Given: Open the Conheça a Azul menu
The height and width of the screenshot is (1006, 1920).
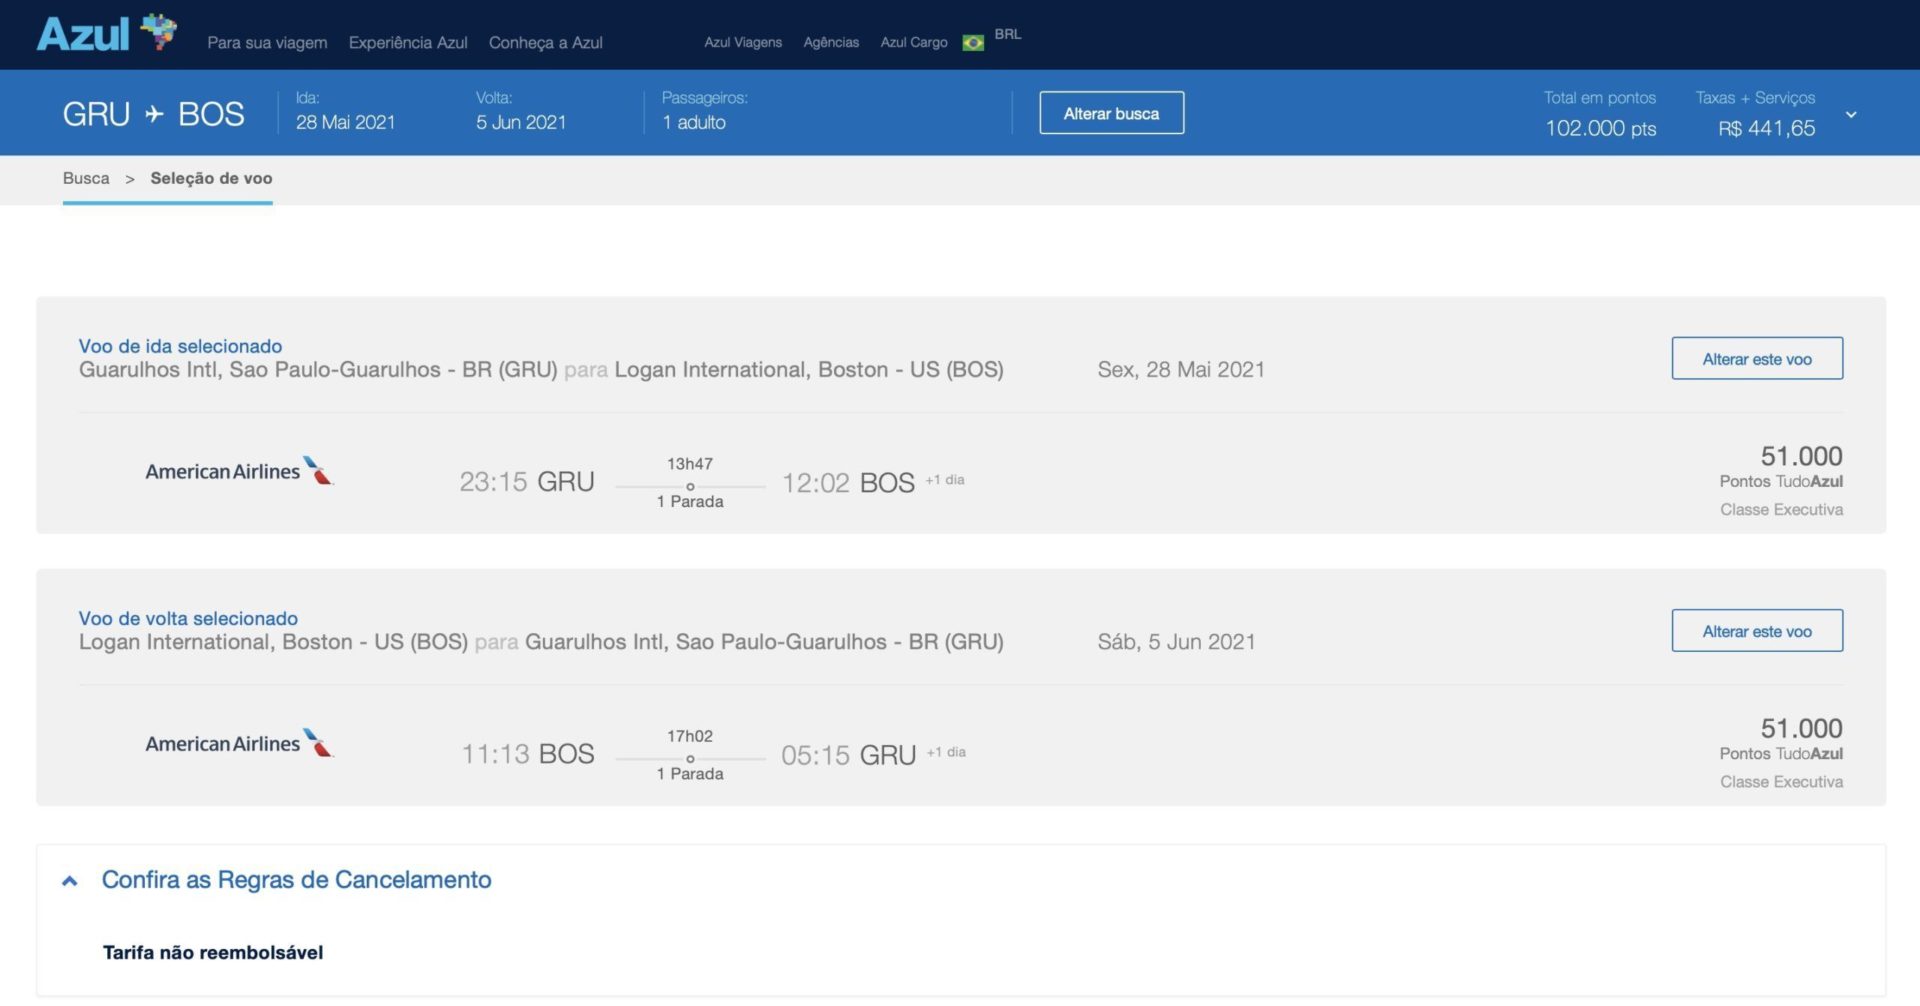Looking at the screenshot, I should point(546,43).
